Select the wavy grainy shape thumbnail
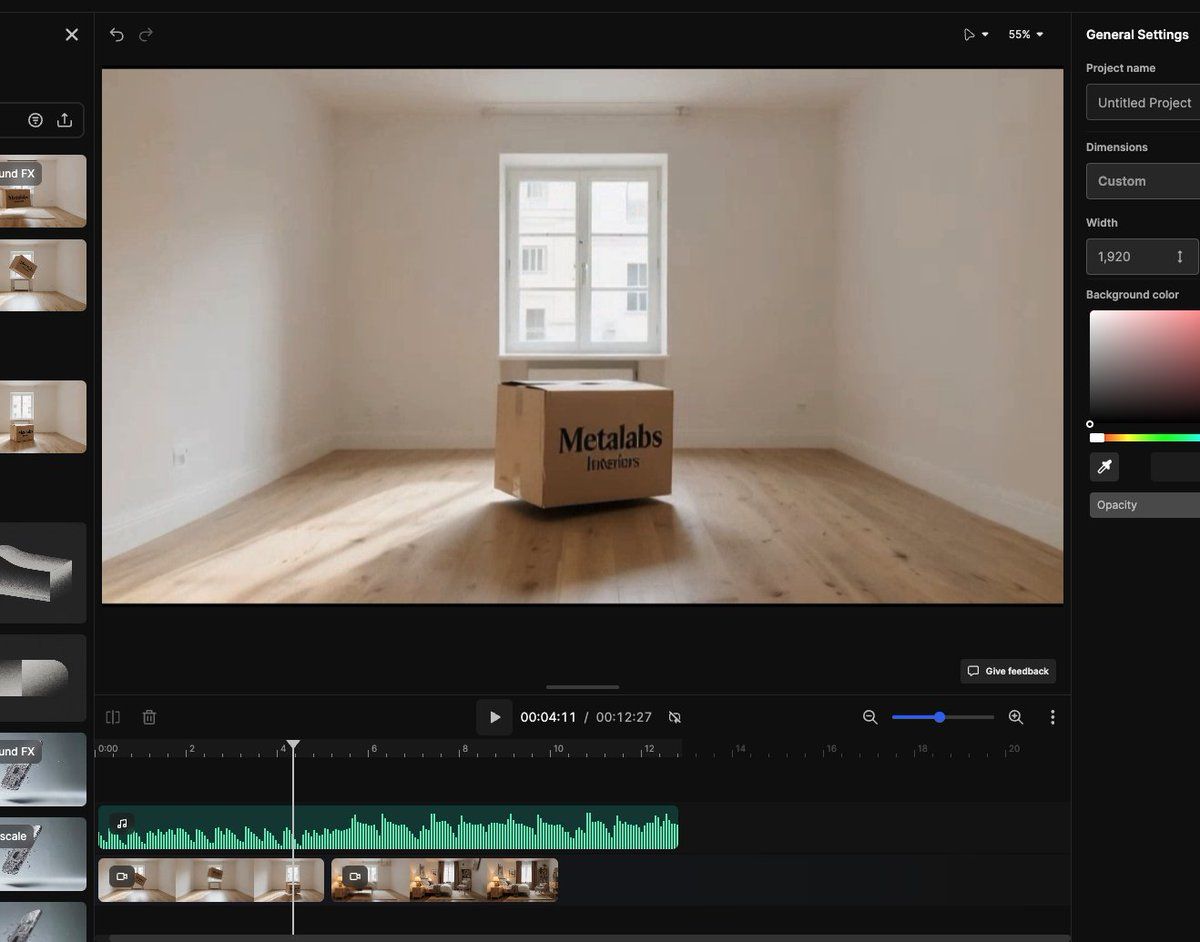The height and width of the screenshot is (942, 1200). (x=43, y=573)
